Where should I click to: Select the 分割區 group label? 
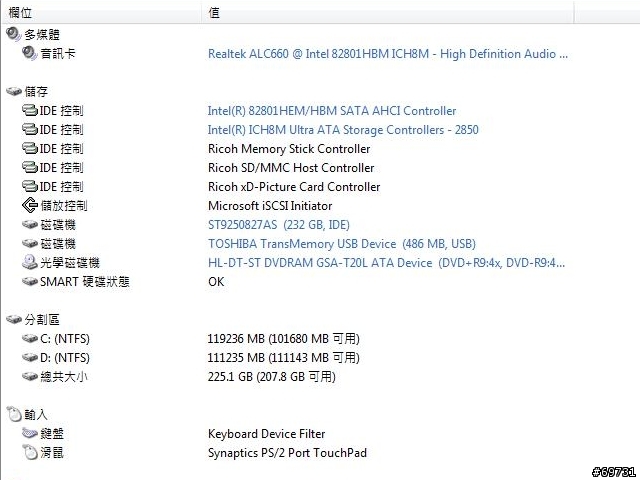42,320
